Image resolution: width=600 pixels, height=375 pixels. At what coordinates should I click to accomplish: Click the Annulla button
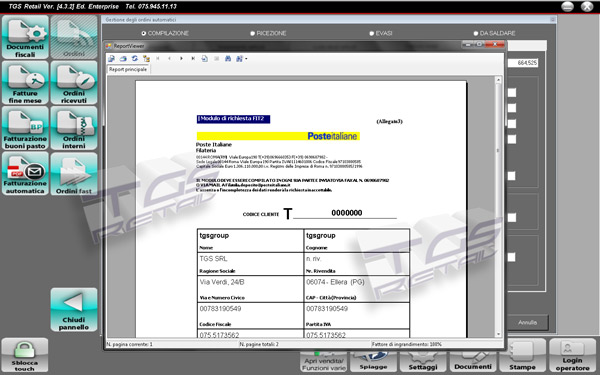pos(527,323)
